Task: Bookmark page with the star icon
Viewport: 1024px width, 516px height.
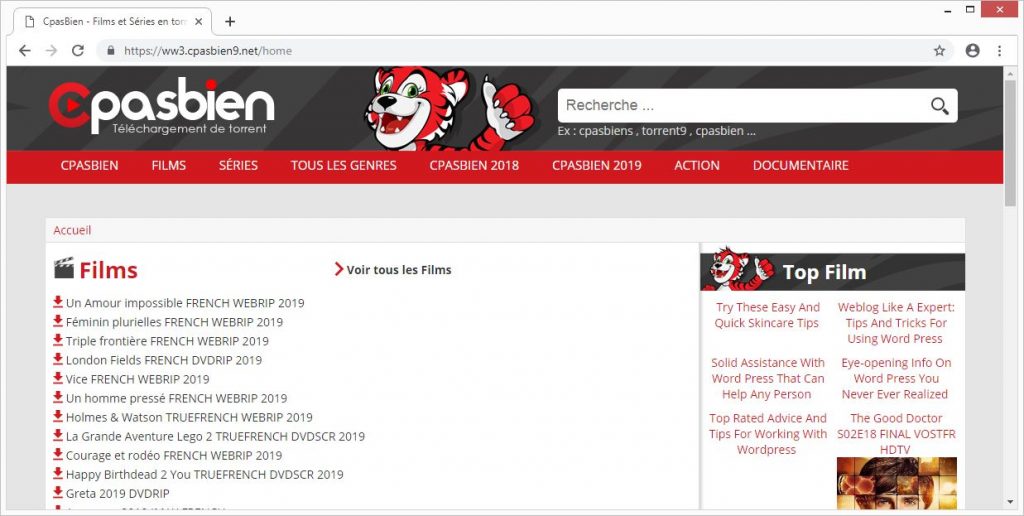Action: pyautogui.click(x=939, y=51)
